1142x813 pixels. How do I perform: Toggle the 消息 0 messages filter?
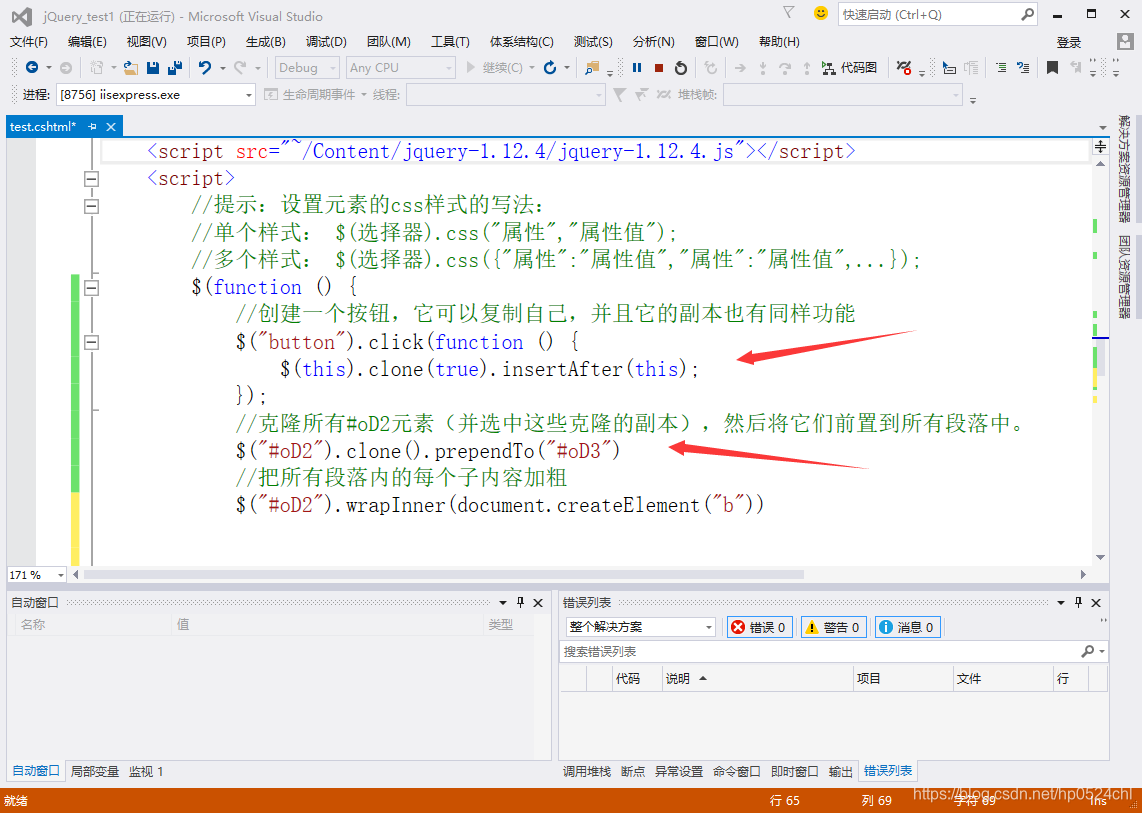tap(907, 627)
